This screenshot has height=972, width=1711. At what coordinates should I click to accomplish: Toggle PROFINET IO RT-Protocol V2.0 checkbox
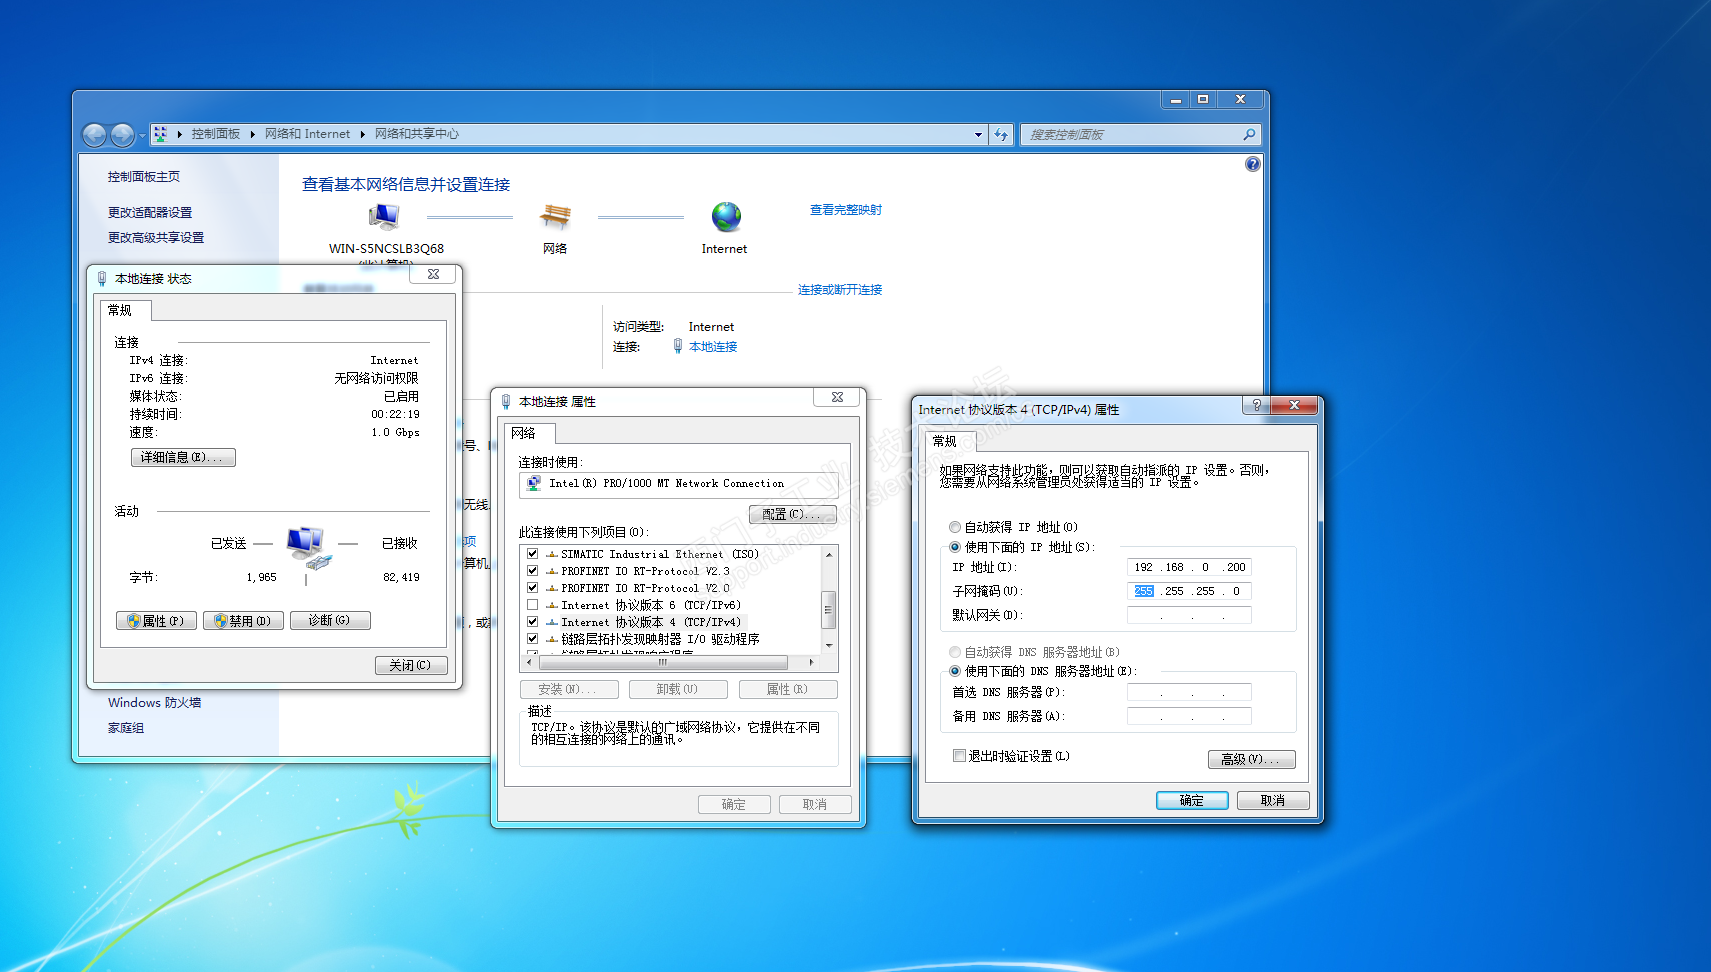tap(533, 588)
